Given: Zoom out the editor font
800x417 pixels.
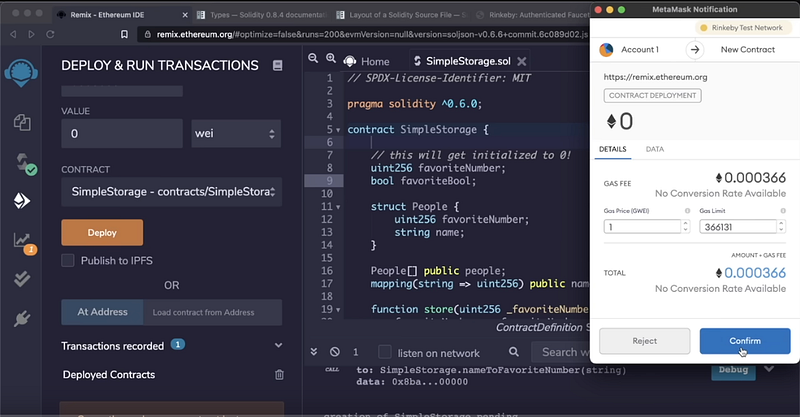Looking at the screenshot, I should 313,59.
